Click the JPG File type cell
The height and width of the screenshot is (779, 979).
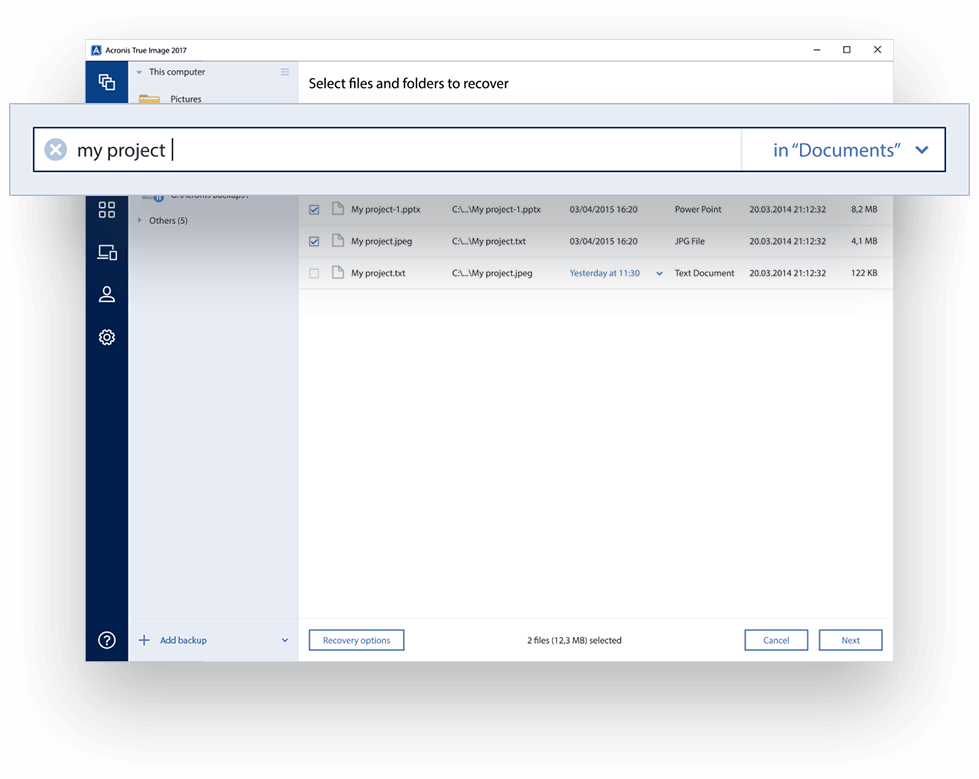689,241
